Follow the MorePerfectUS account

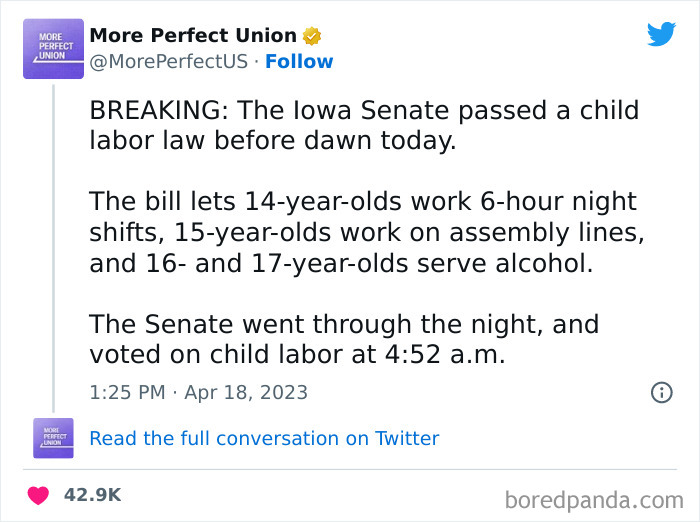299,61
